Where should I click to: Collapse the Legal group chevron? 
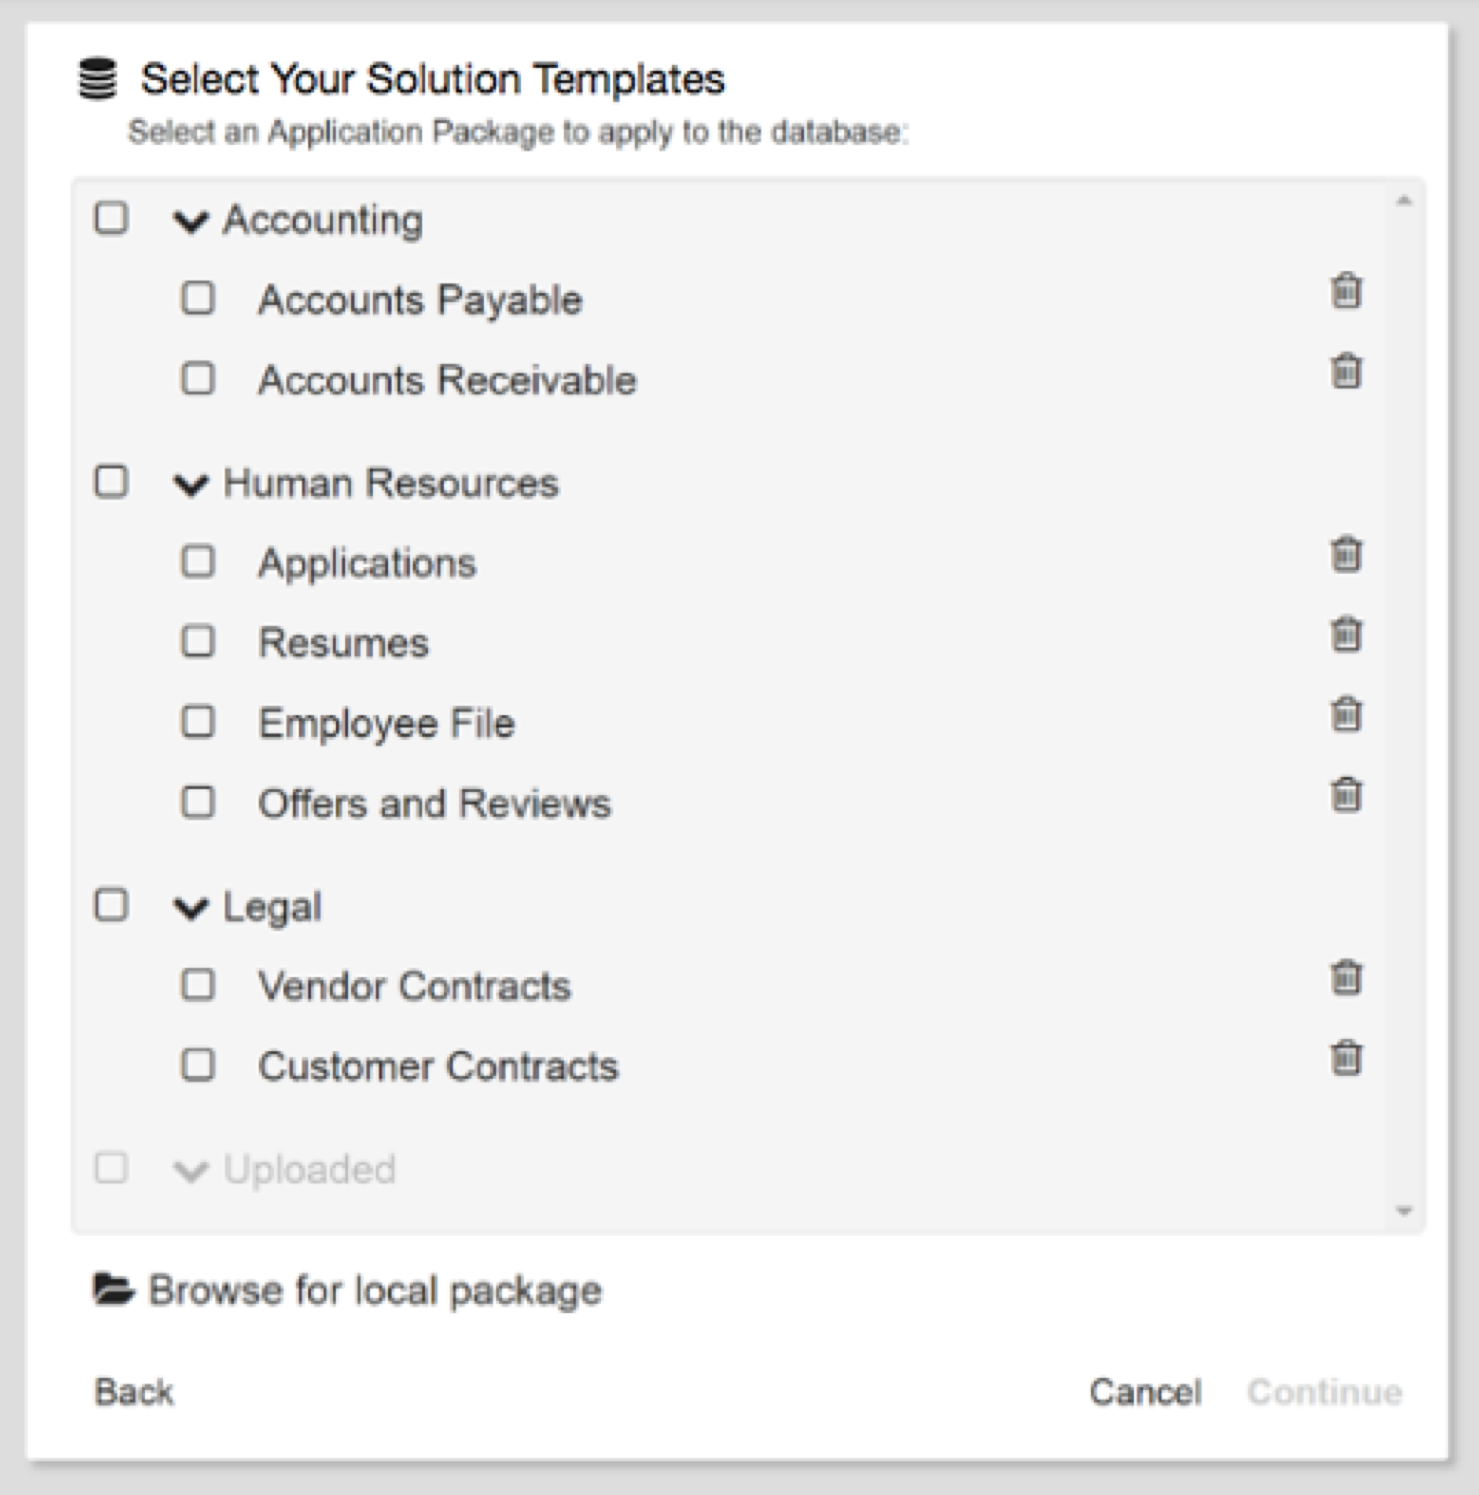click(191, 908)
